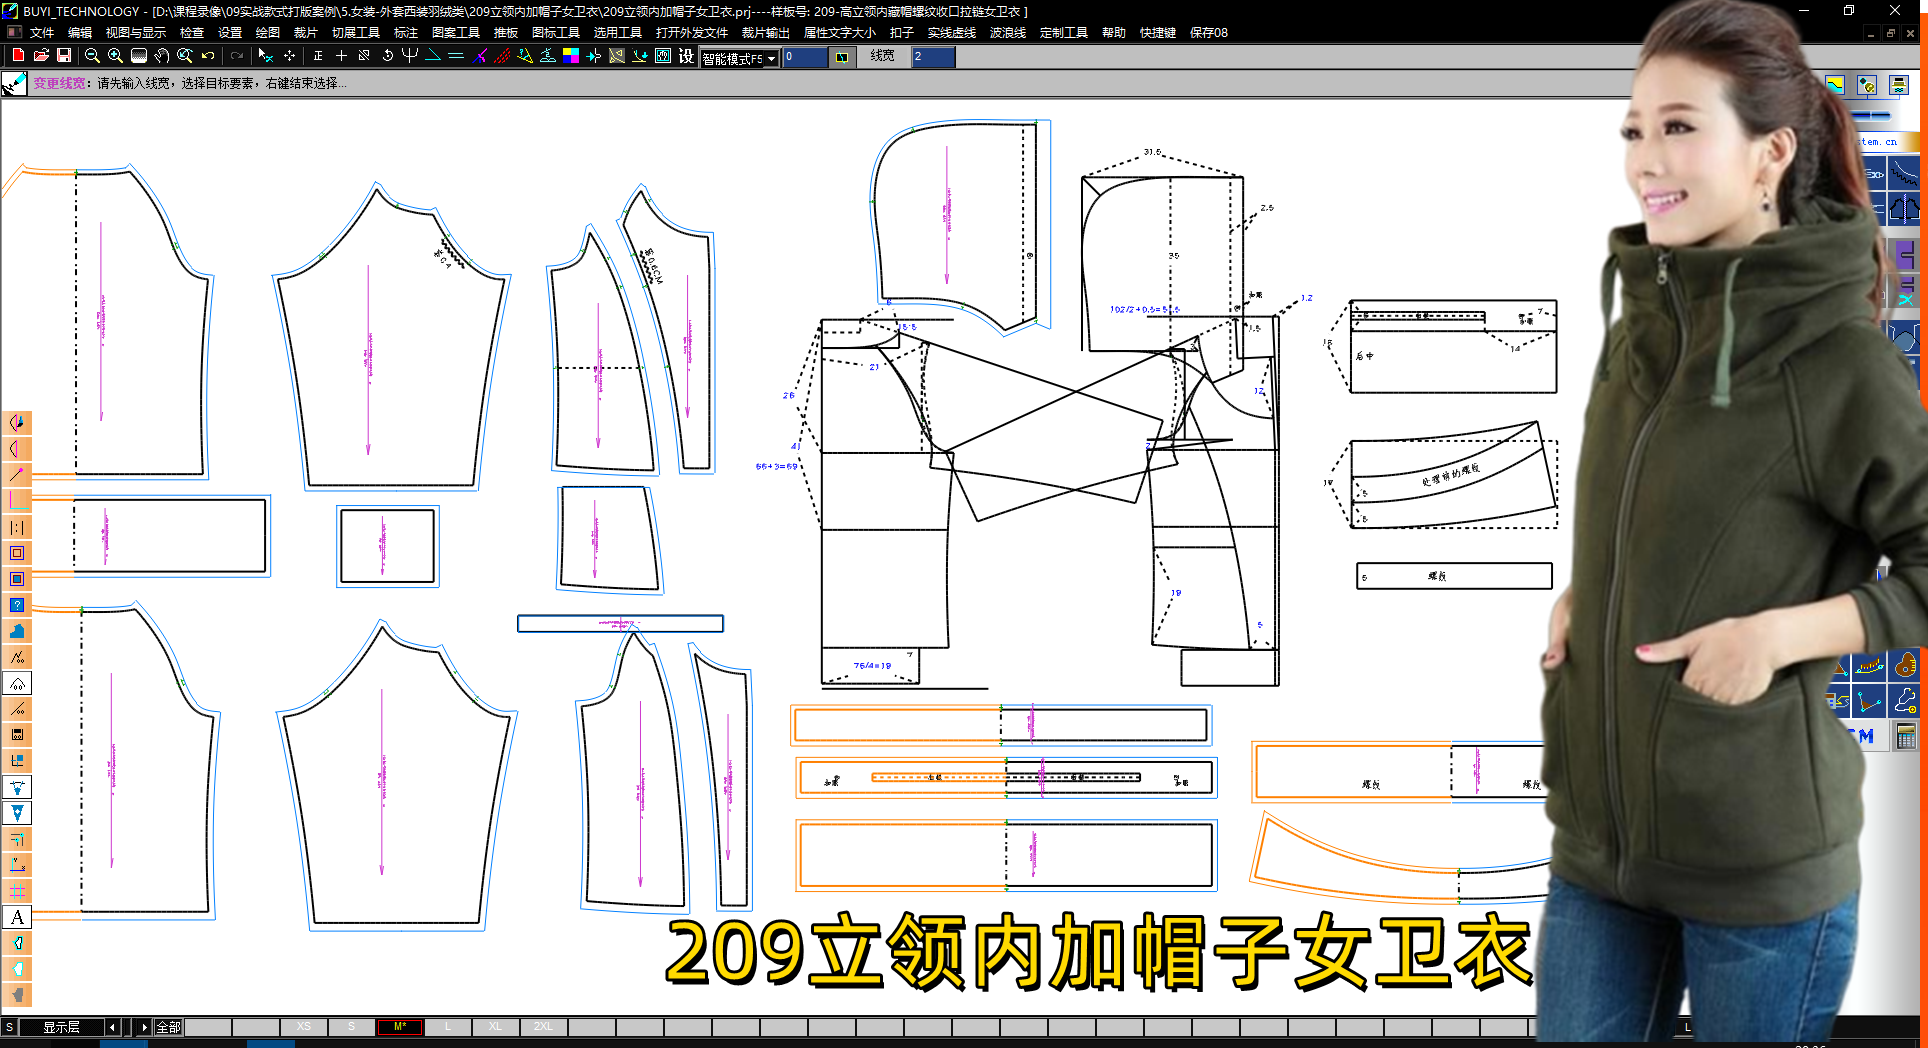Click the yellow rectangle icon beside 线宽

click(x=842, y=57)
